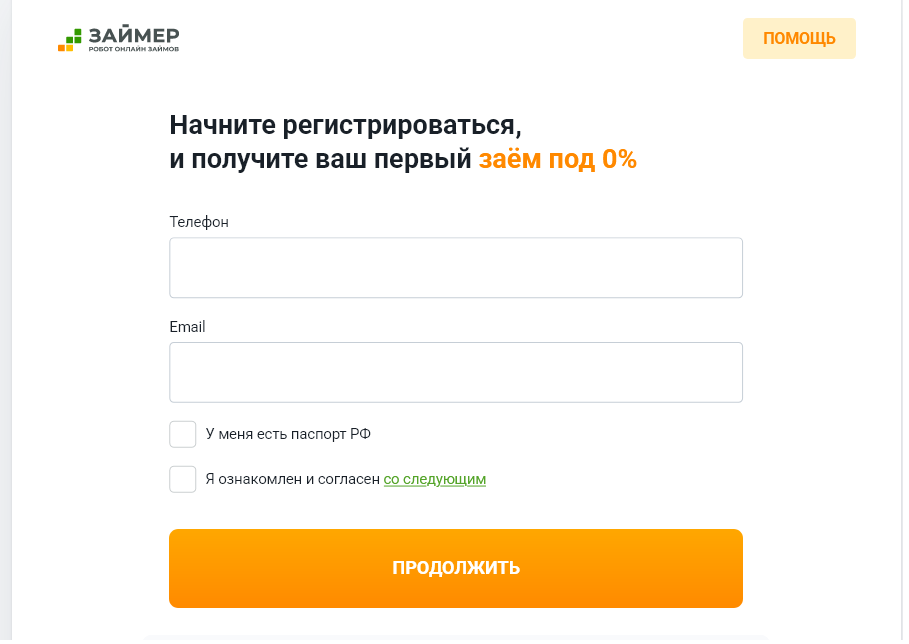Screen dimensions: 909x644
Task: Click the 'и получите ваш первый' heading text
Action: click(320, 159)
